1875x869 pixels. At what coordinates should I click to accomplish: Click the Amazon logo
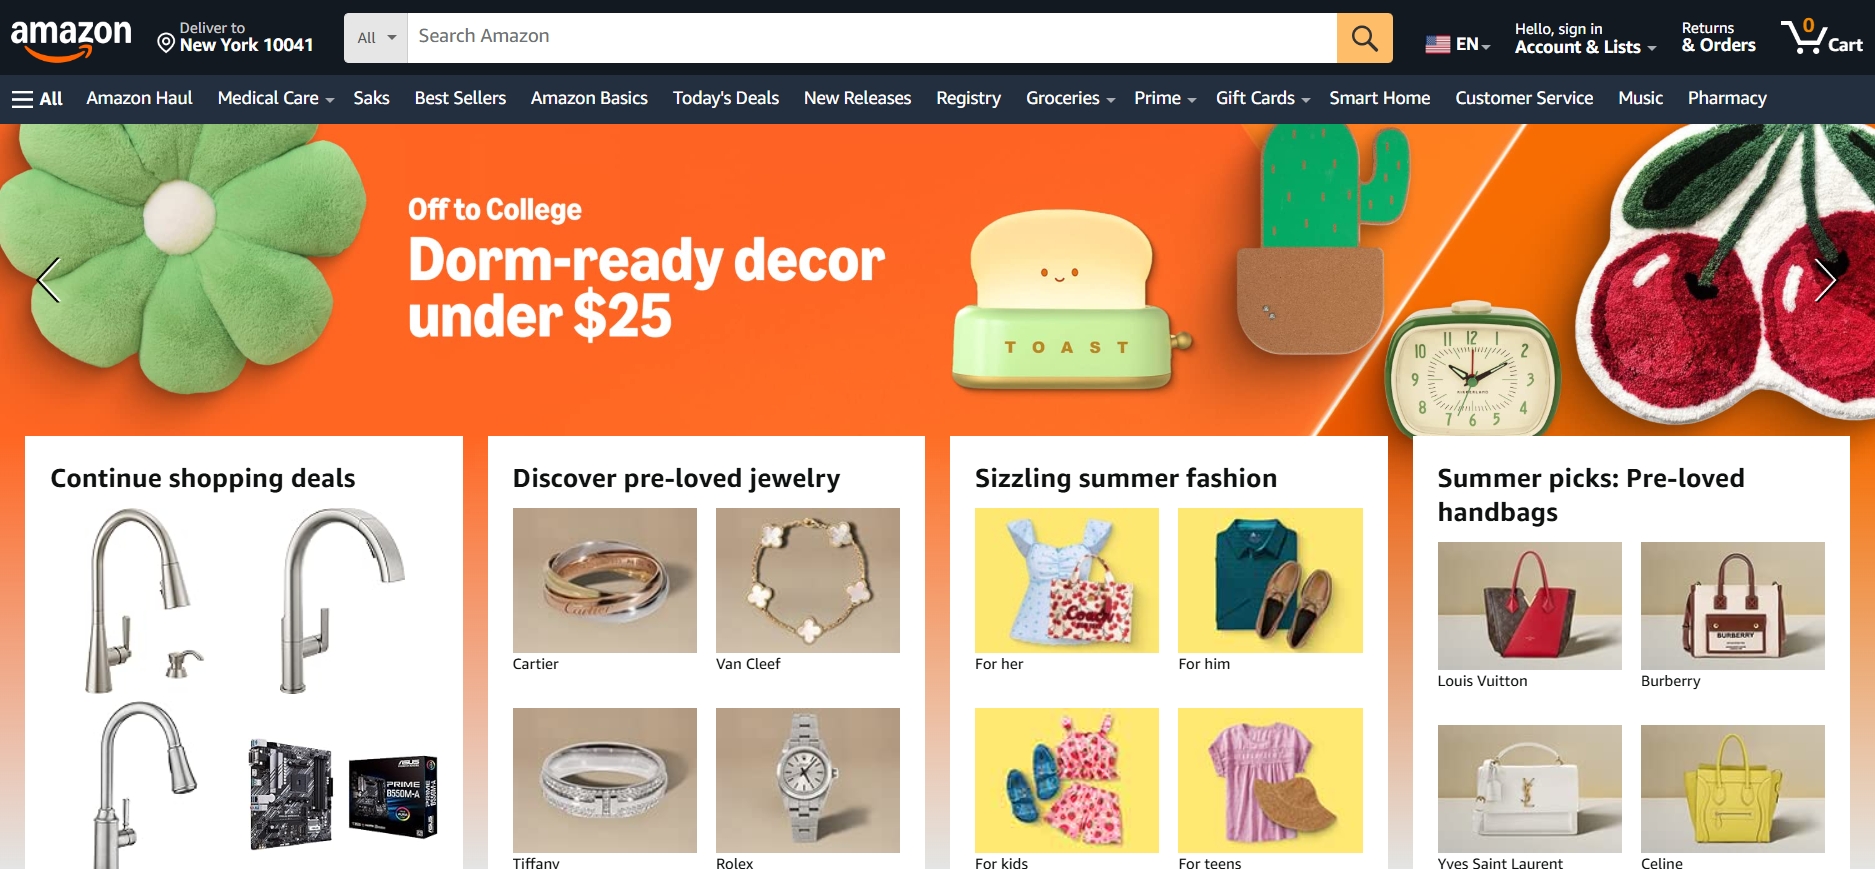(71, 39)
